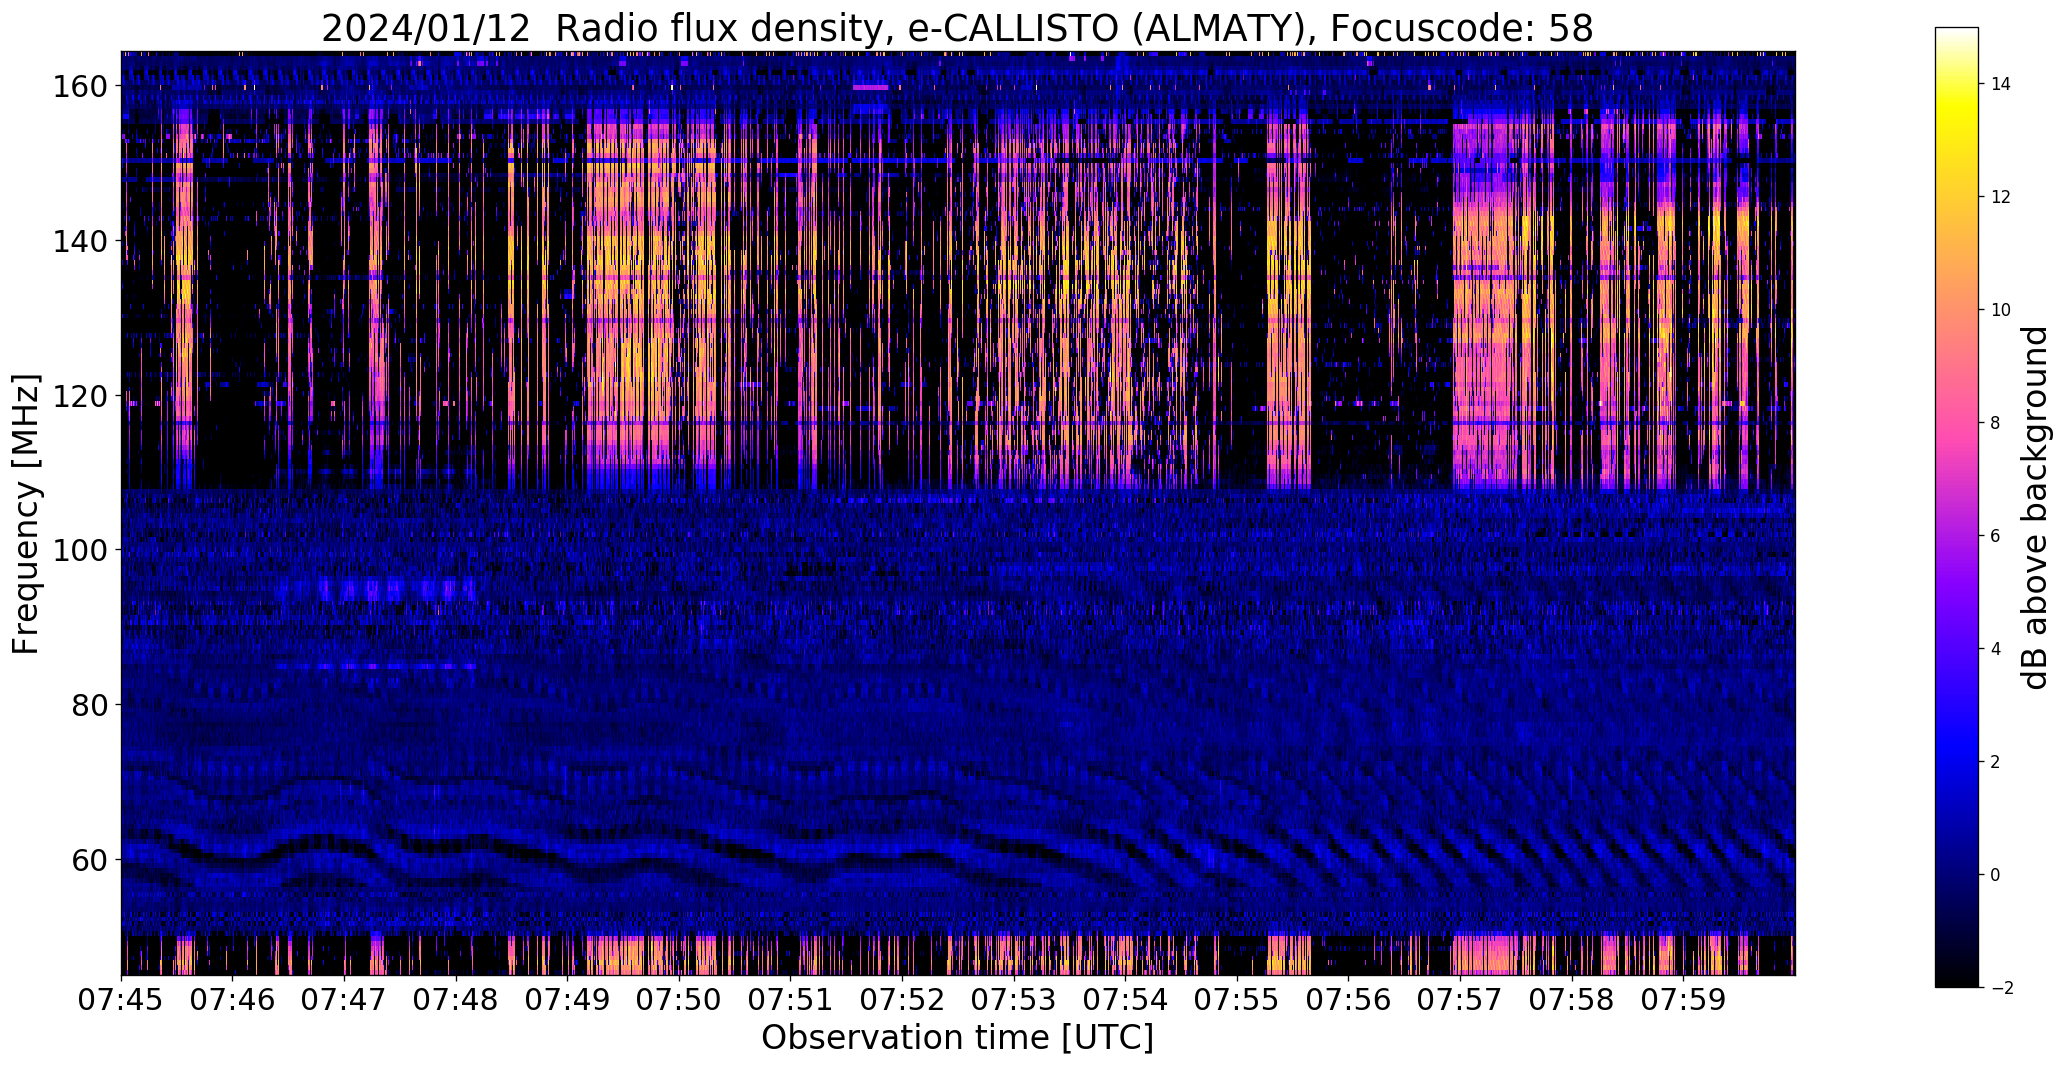This screenshot has width=2066, height=1067.
Task: Click the 07:51 time tick label
Action: pyautogui.click(x=791, y=999)
